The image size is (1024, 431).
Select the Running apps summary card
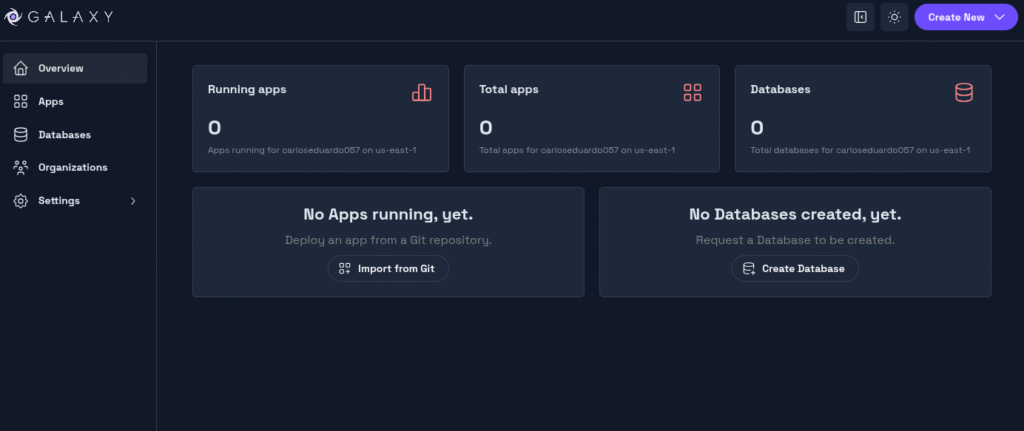320,118
